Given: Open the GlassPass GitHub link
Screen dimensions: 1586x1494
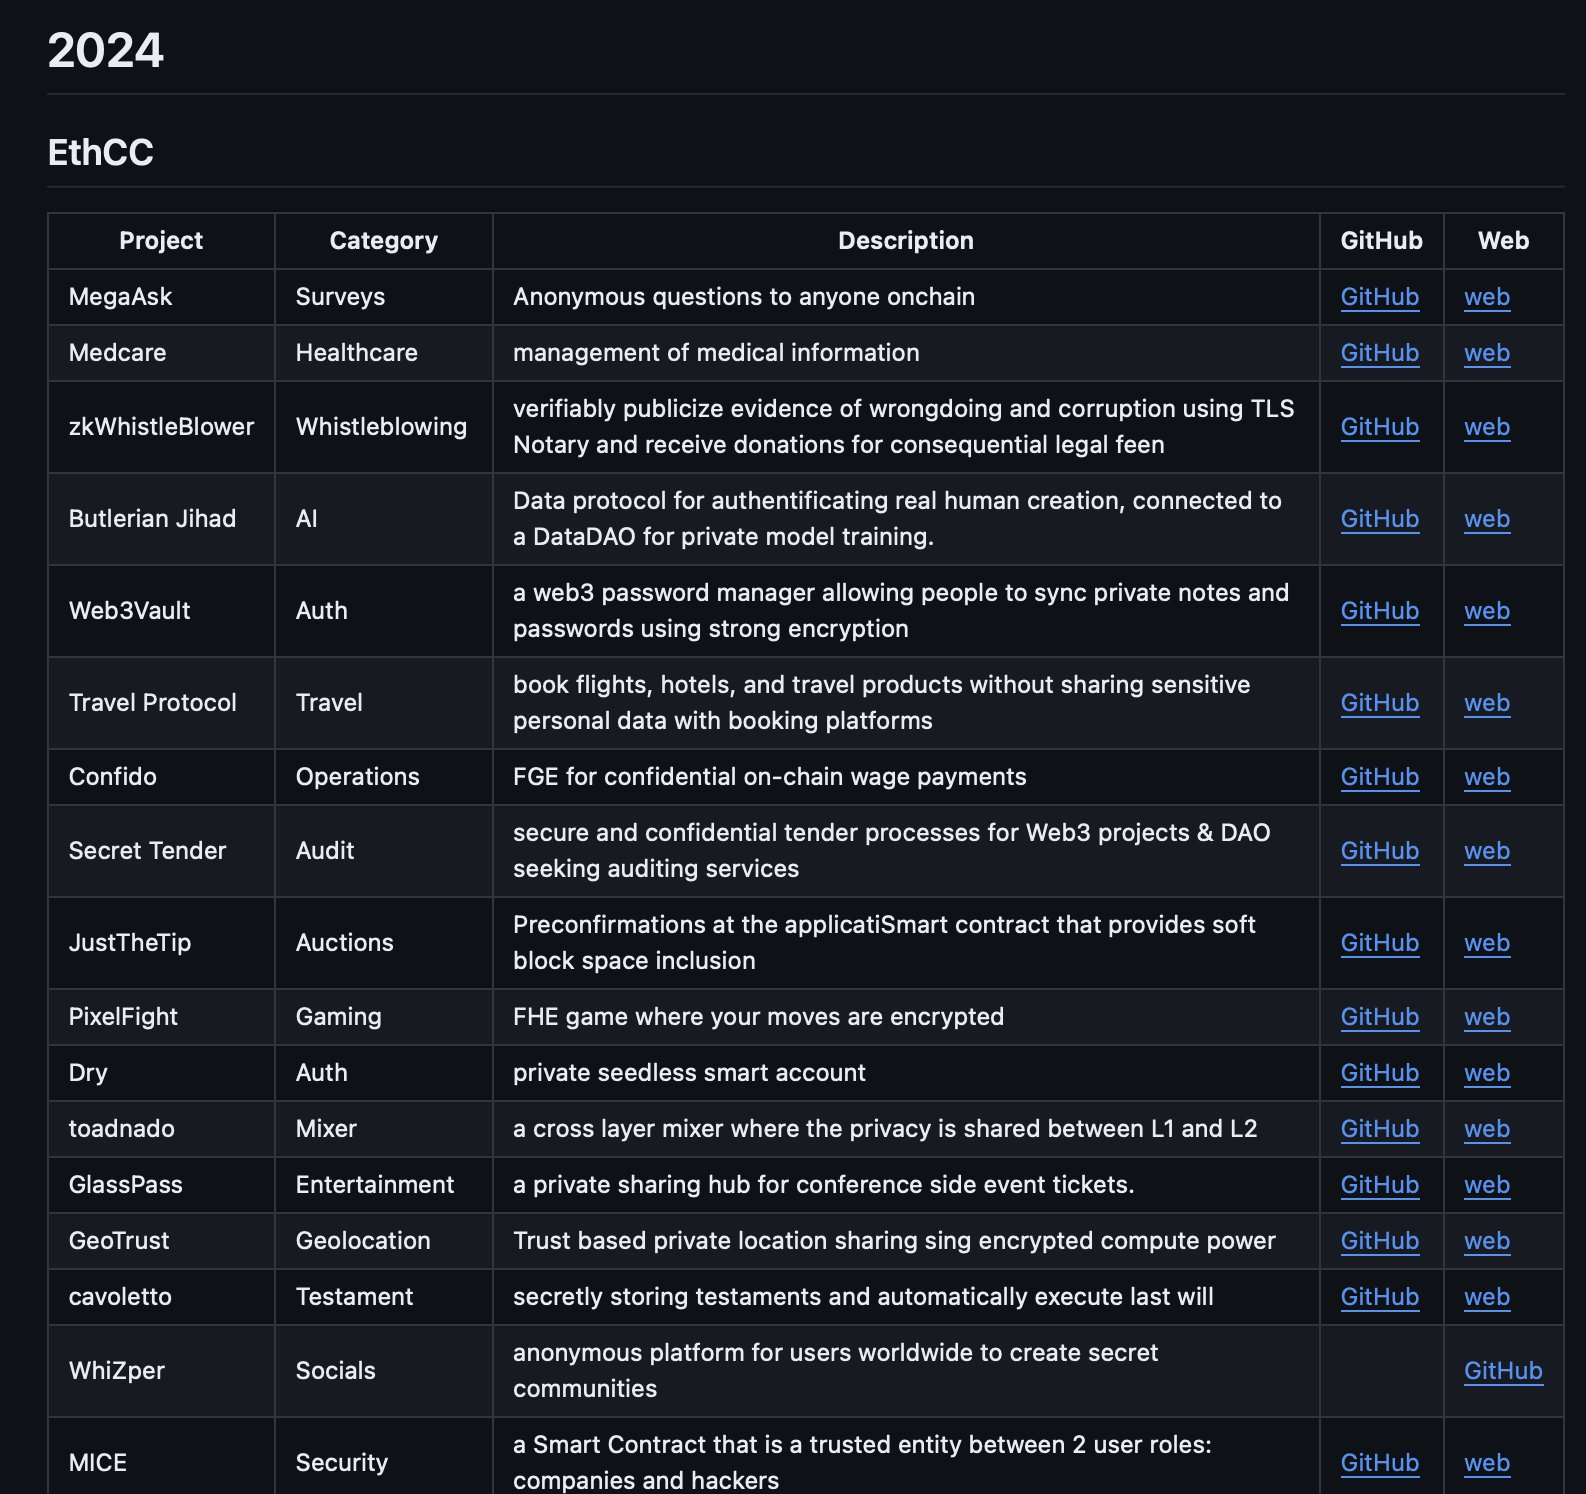Looking at the screenshot, I should pyautogui.click(x=1379, y=1185).
